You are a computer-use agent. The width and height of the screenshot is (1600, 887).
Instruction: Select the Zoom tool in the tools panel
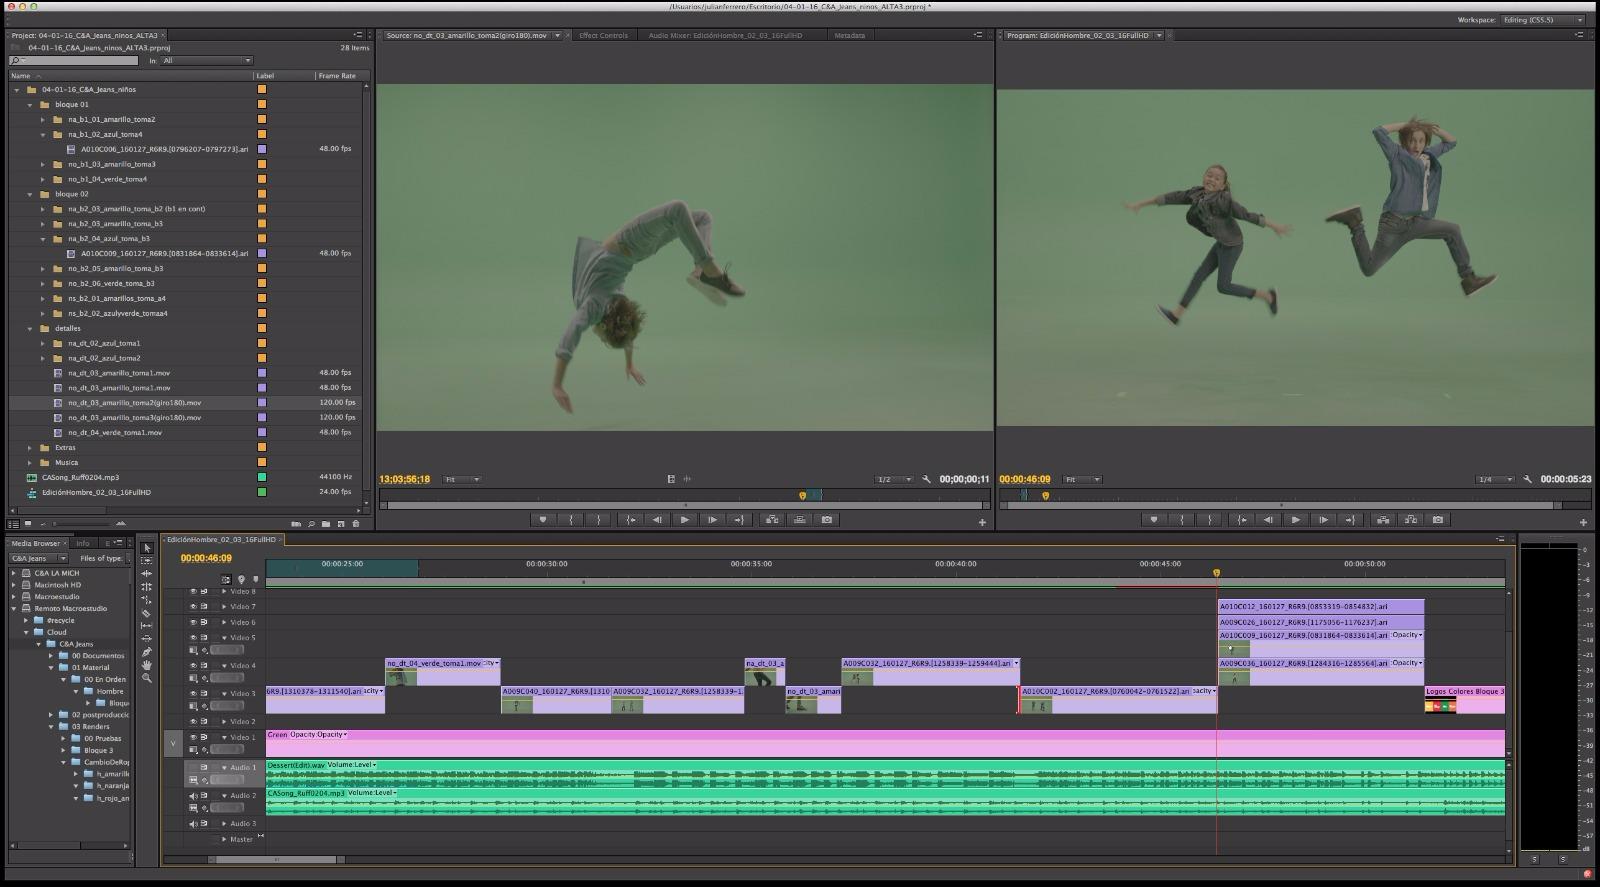click(x=147, y=678)
